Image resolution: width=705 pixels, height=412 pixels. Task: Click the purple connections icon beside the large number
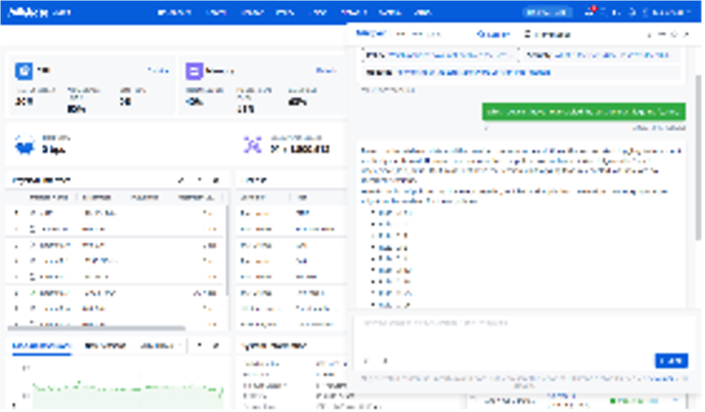click(x=252, y=146)
